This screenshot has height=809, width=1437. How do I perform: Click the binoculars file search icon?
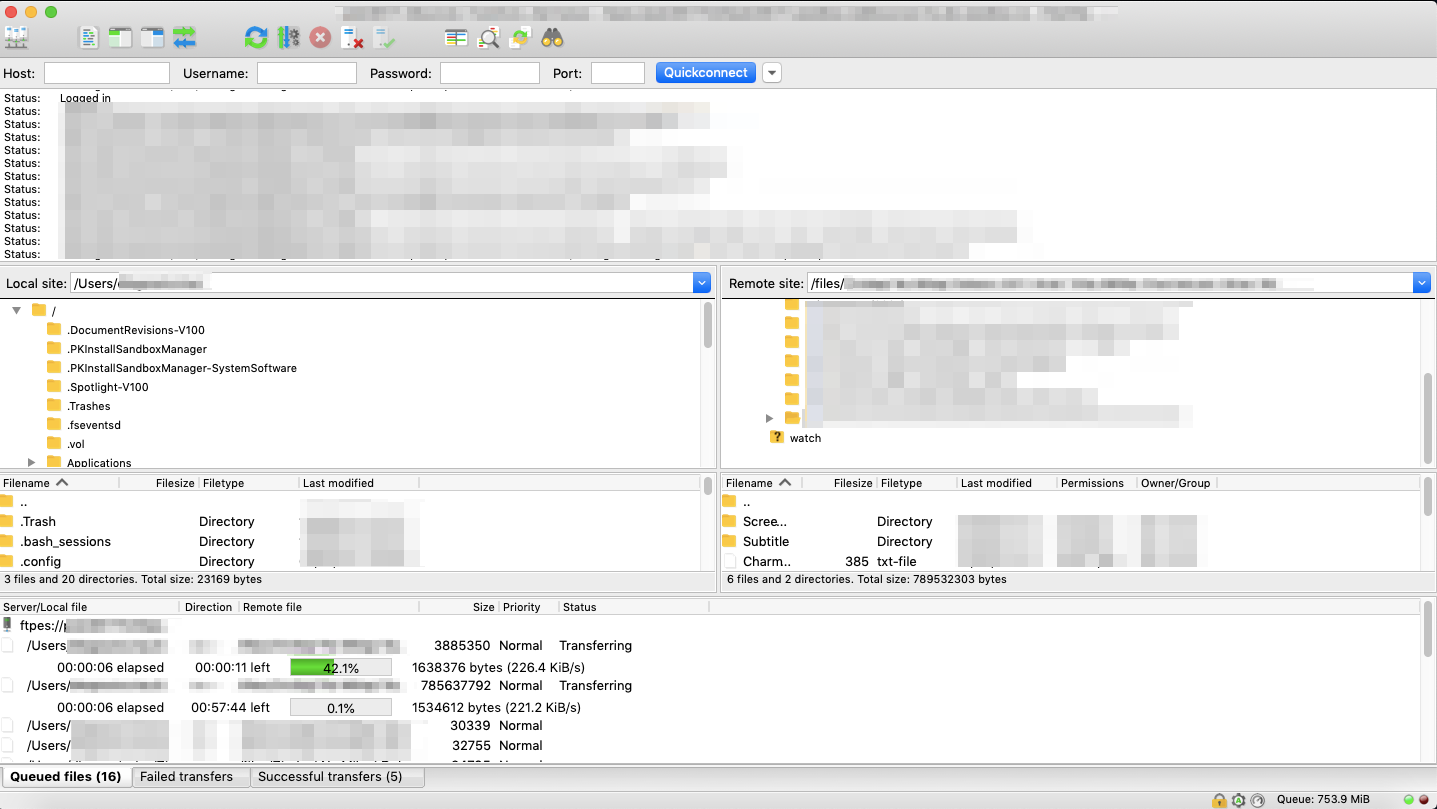pos(552,38)
